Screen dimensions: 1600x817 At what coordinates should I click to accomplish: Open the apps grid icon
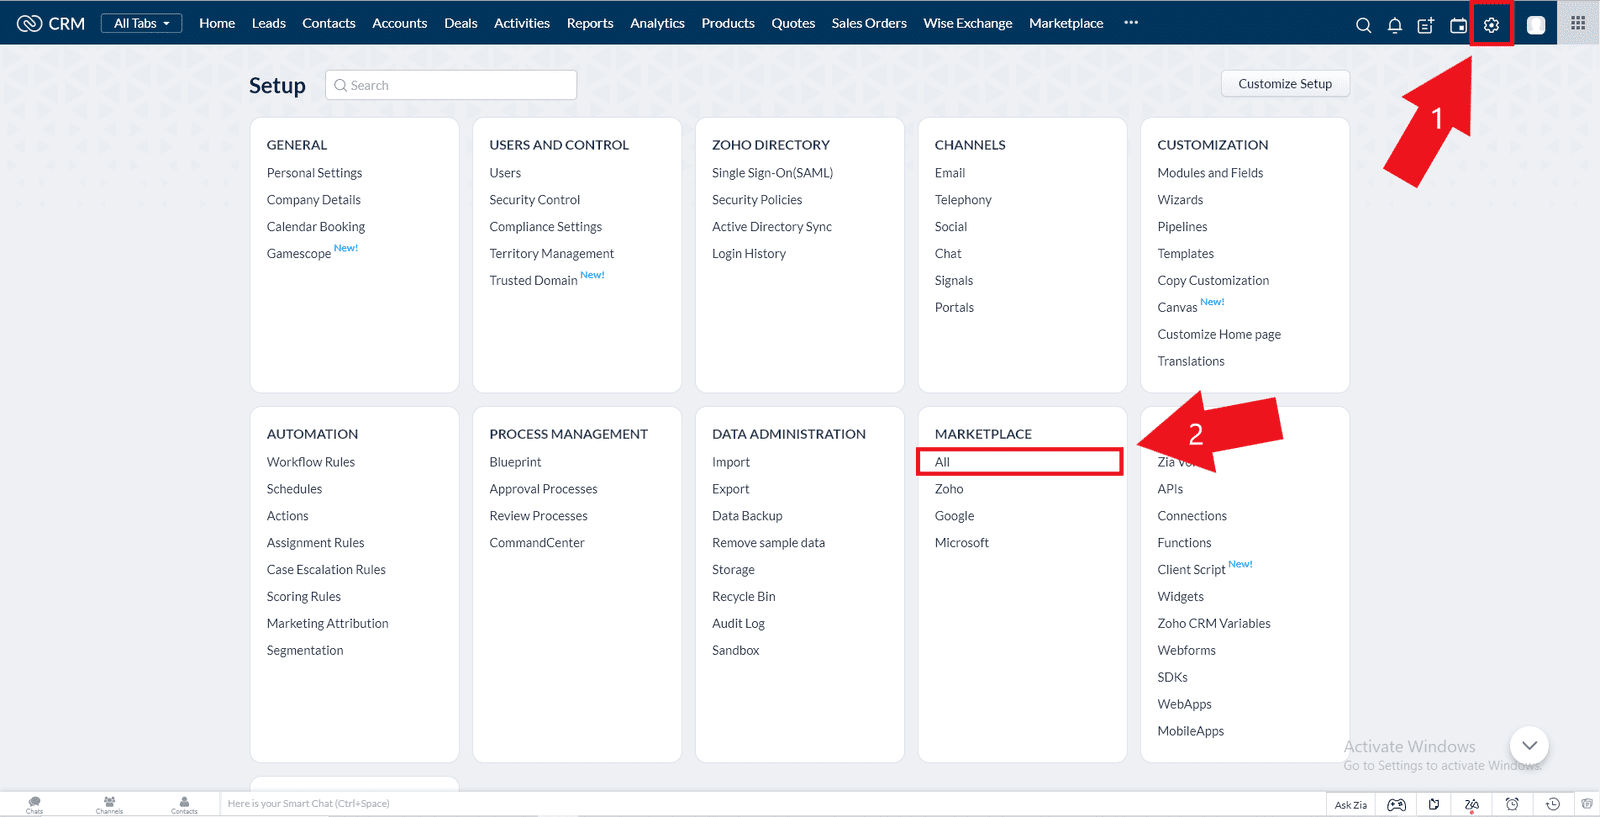pos(1578,23)
